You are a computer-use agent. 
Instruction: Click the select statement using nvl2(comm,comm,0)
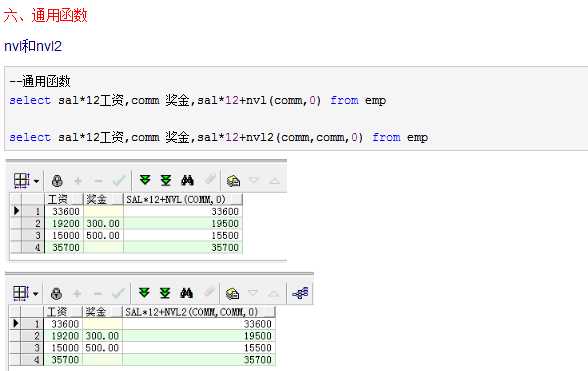[219, 137]
